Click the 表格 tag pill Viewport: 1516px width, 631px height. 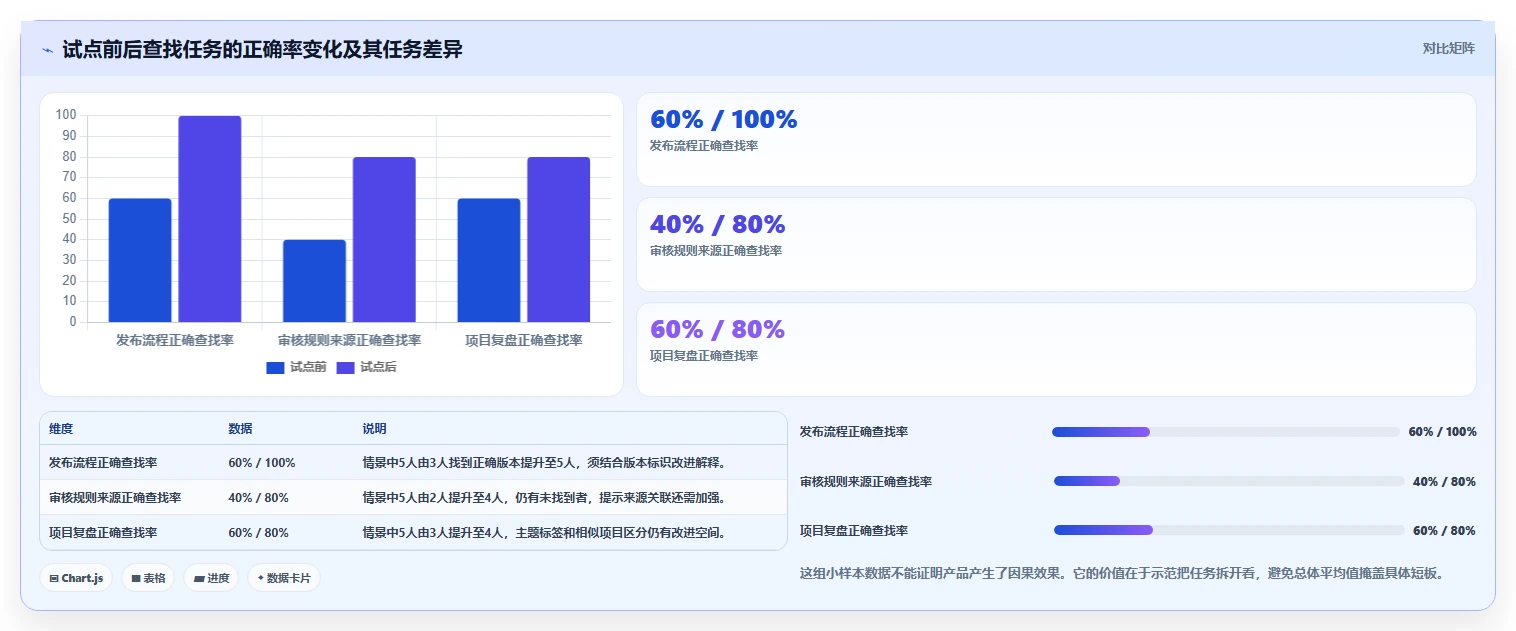pyautogui.click(x=148, y=578)
